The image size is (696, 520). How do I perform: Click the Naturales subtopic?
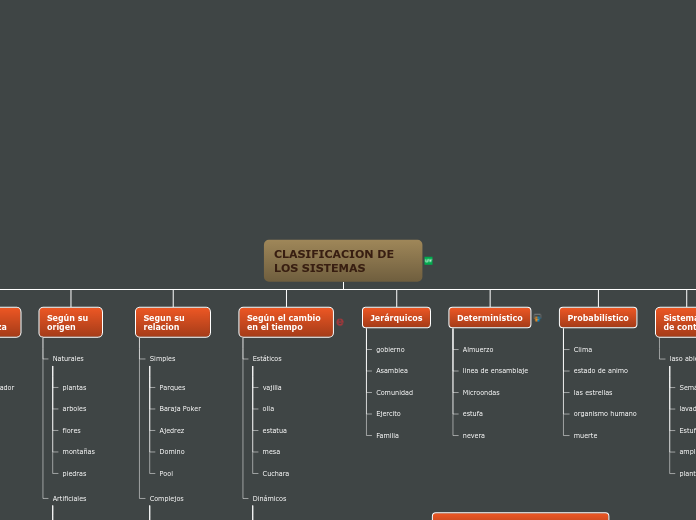point(68,358)
